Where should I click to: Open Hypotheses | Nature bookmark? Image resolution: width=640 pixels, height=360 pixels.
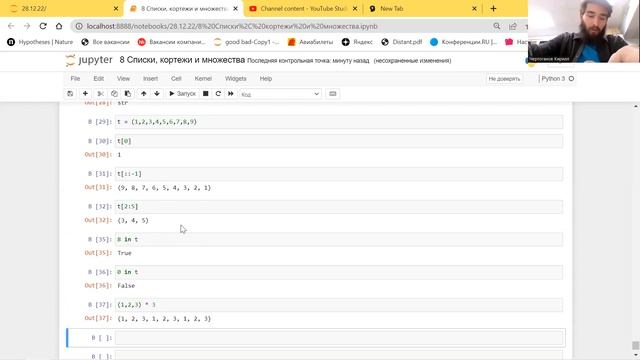[40, 42]
